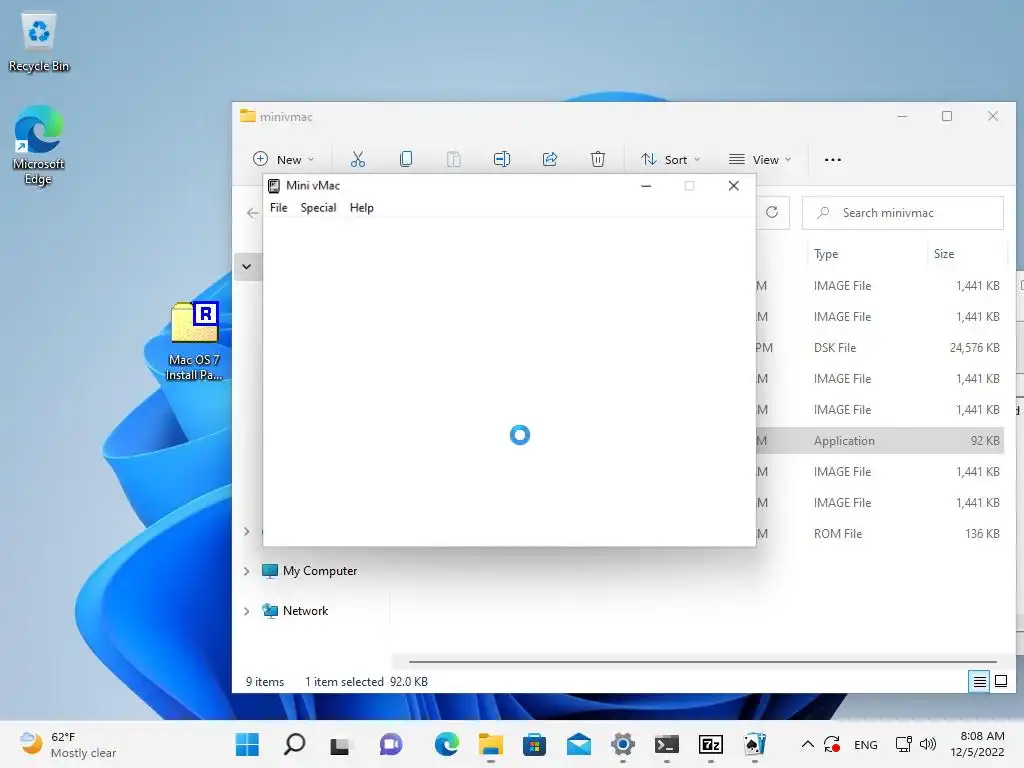
Task: Click the Size column header
Action: click(x=944, y=254)
